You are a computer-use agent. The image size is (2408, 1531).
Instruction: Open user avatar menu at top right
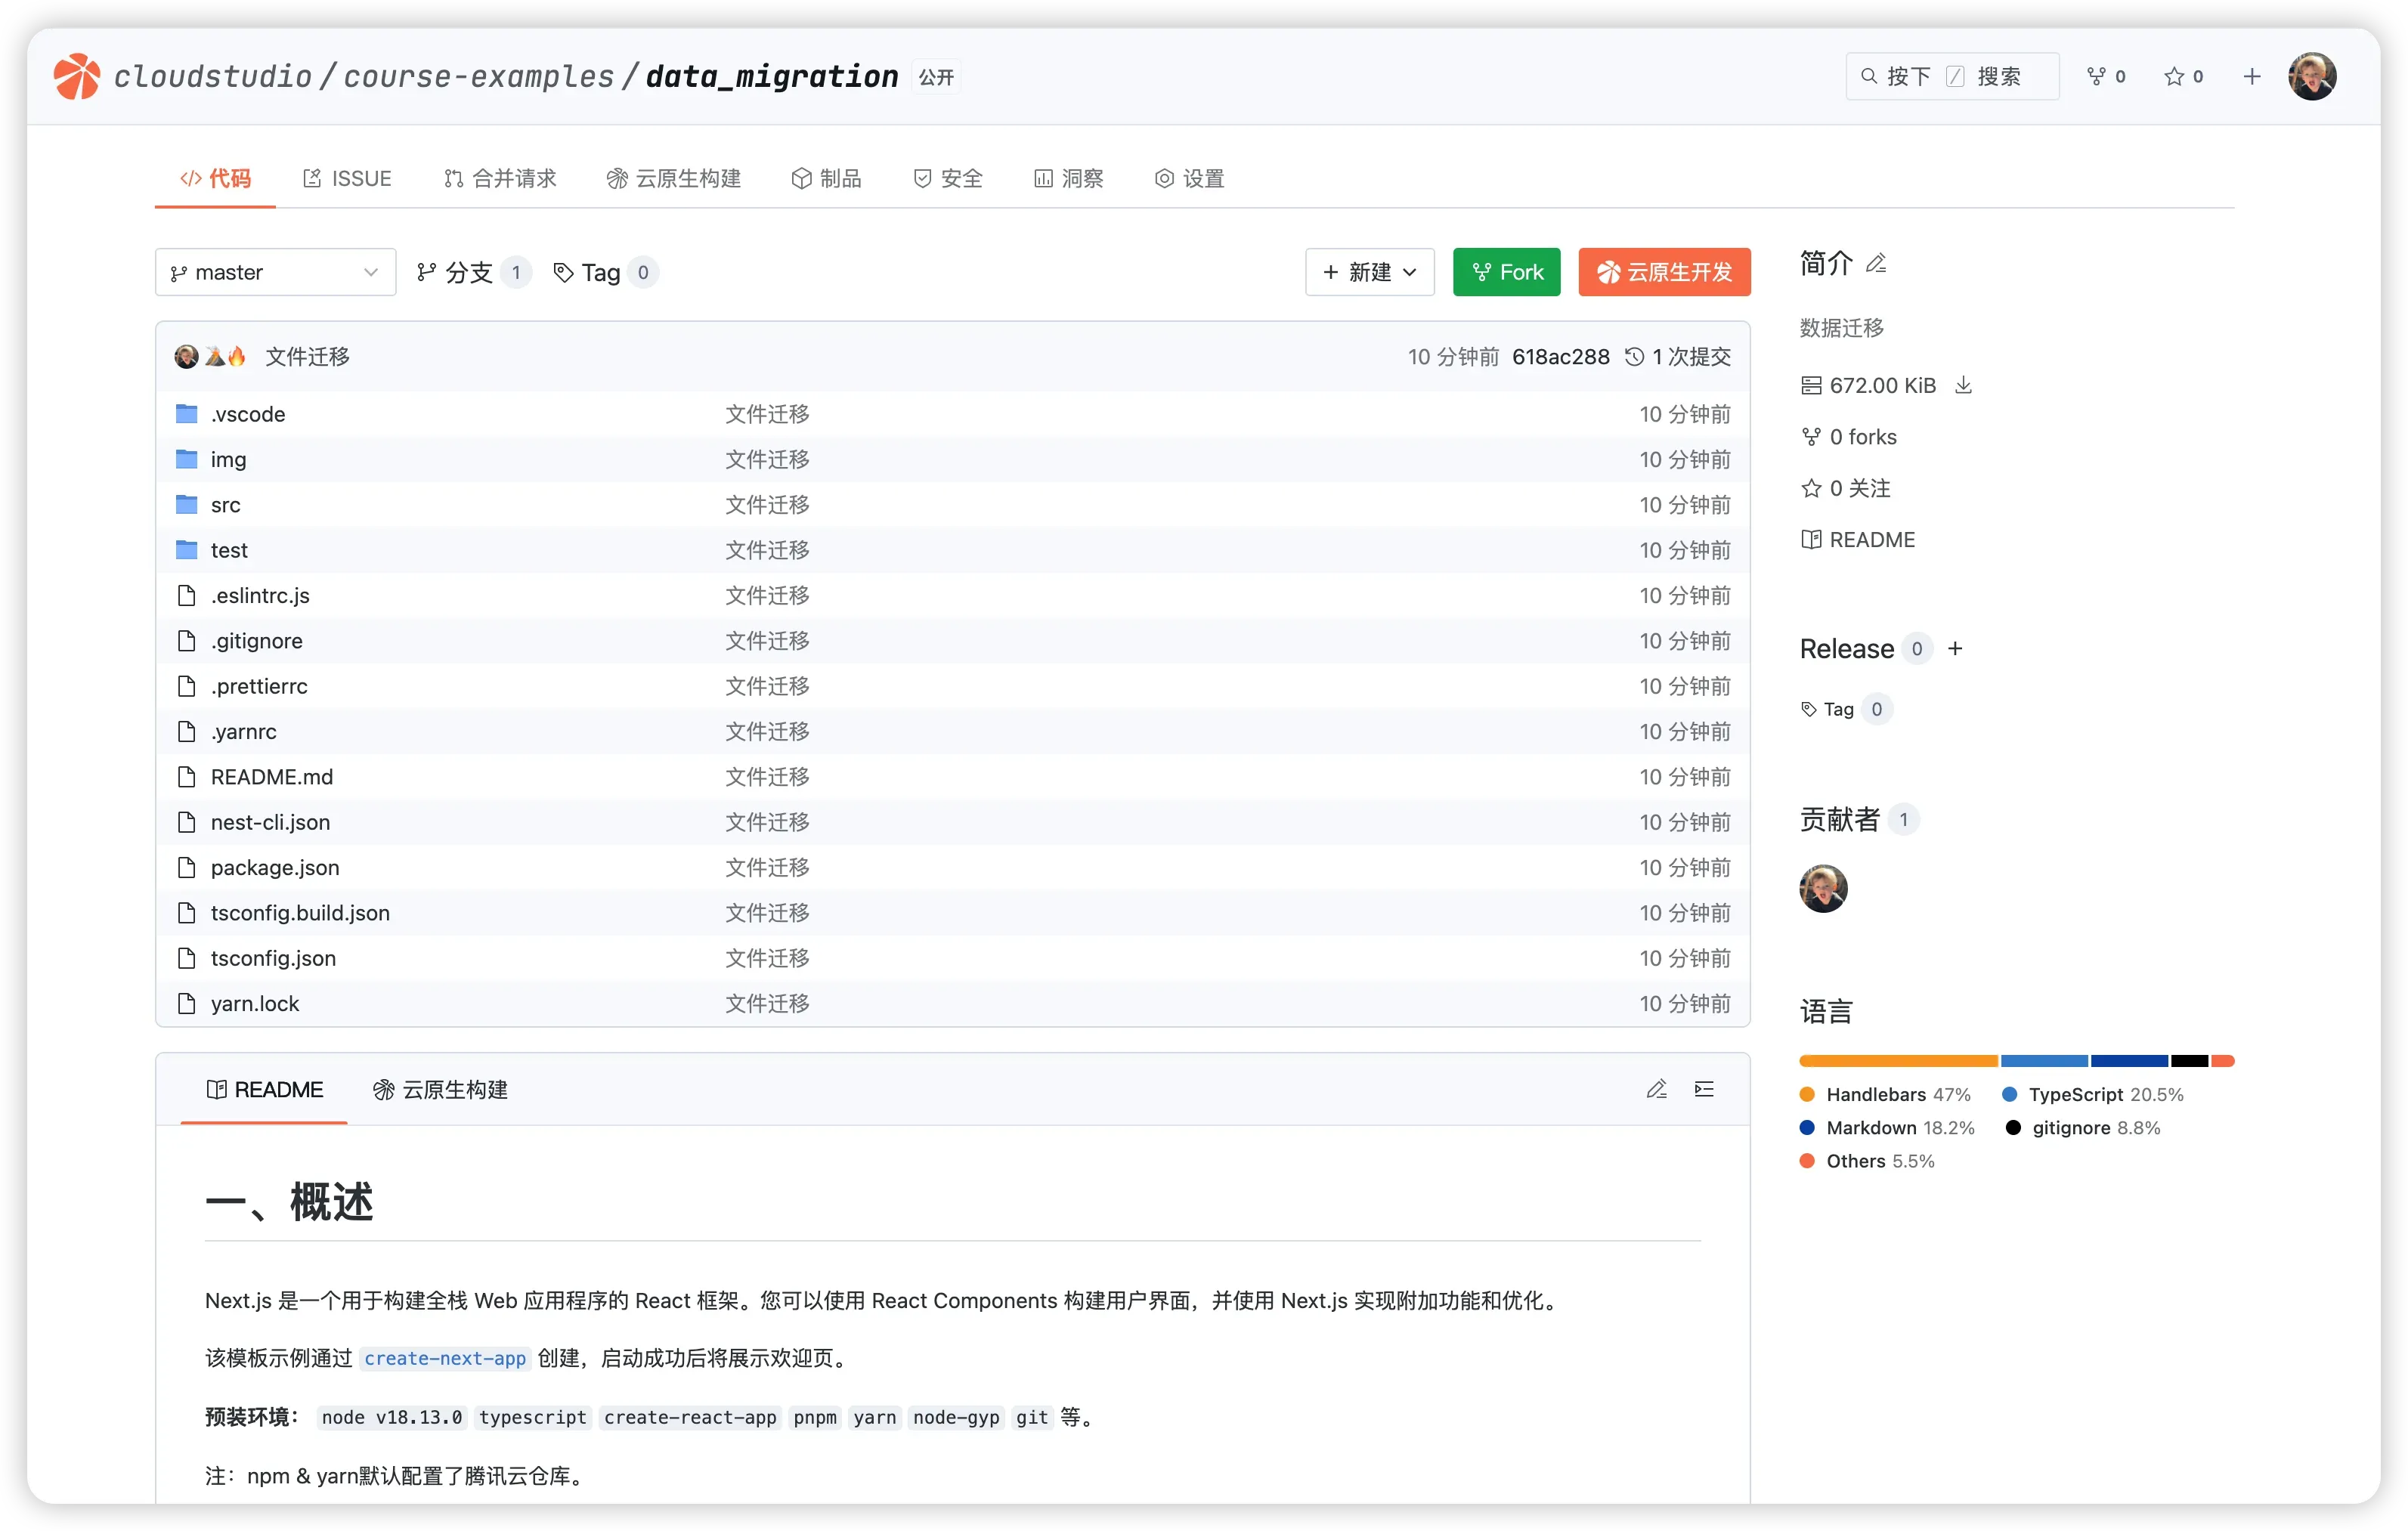(2312, 76)
